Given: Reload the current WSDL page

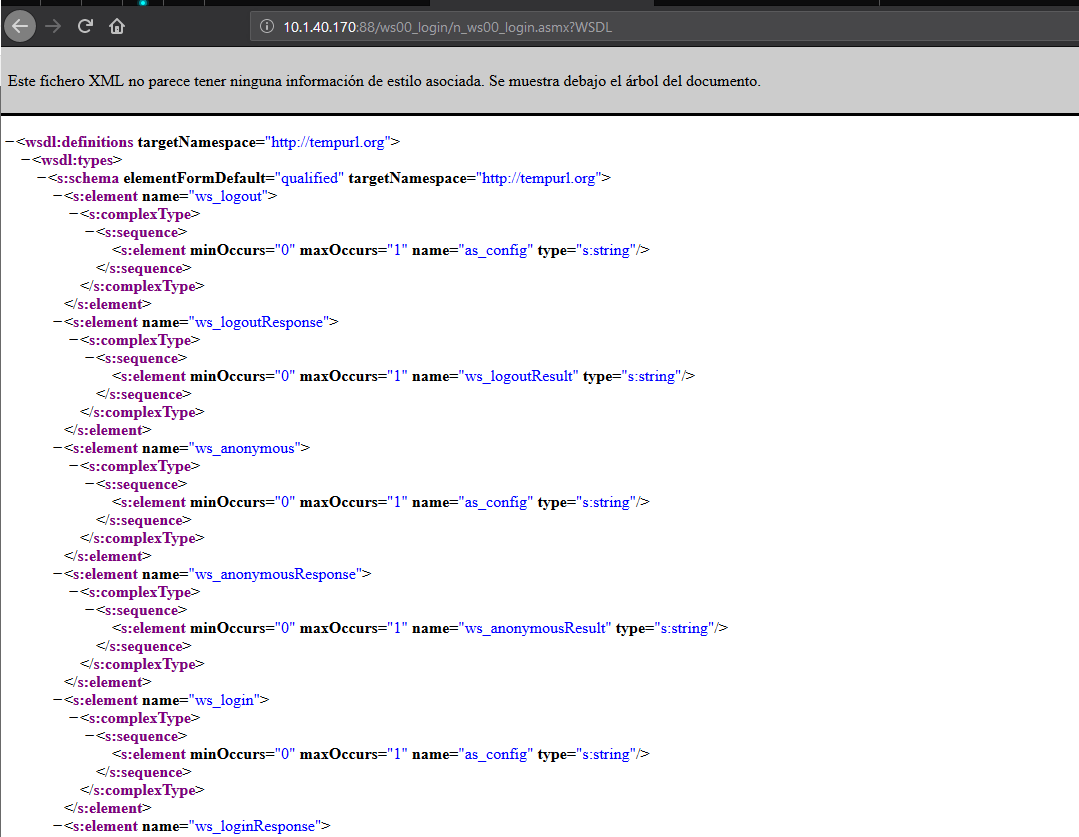Looking at the screenshot, I should 85,27.
